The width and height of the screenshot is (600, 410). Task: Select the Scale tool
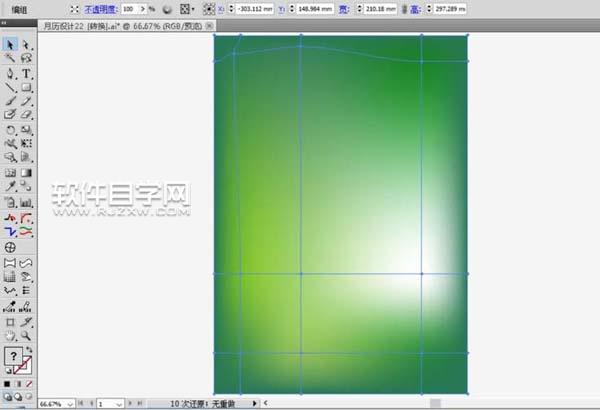tap(26, 130)
